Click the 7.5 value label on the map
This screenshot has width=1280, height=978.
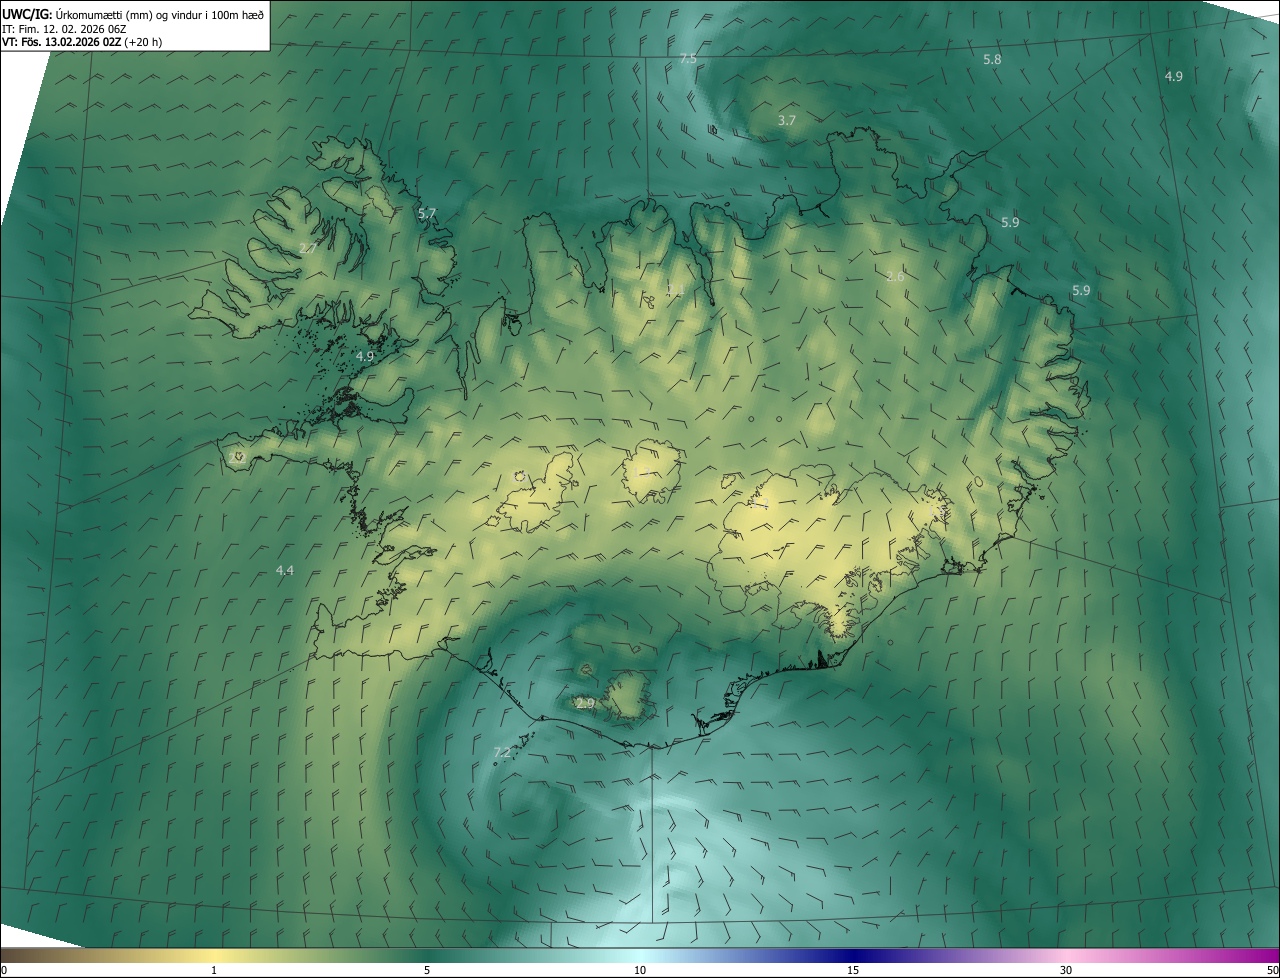[x=688, y=59]
